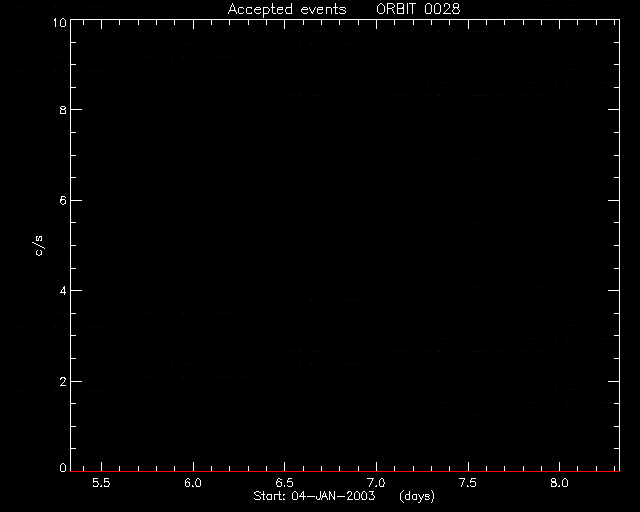Click the y-axis tick label 2

[x=63, y=382]
